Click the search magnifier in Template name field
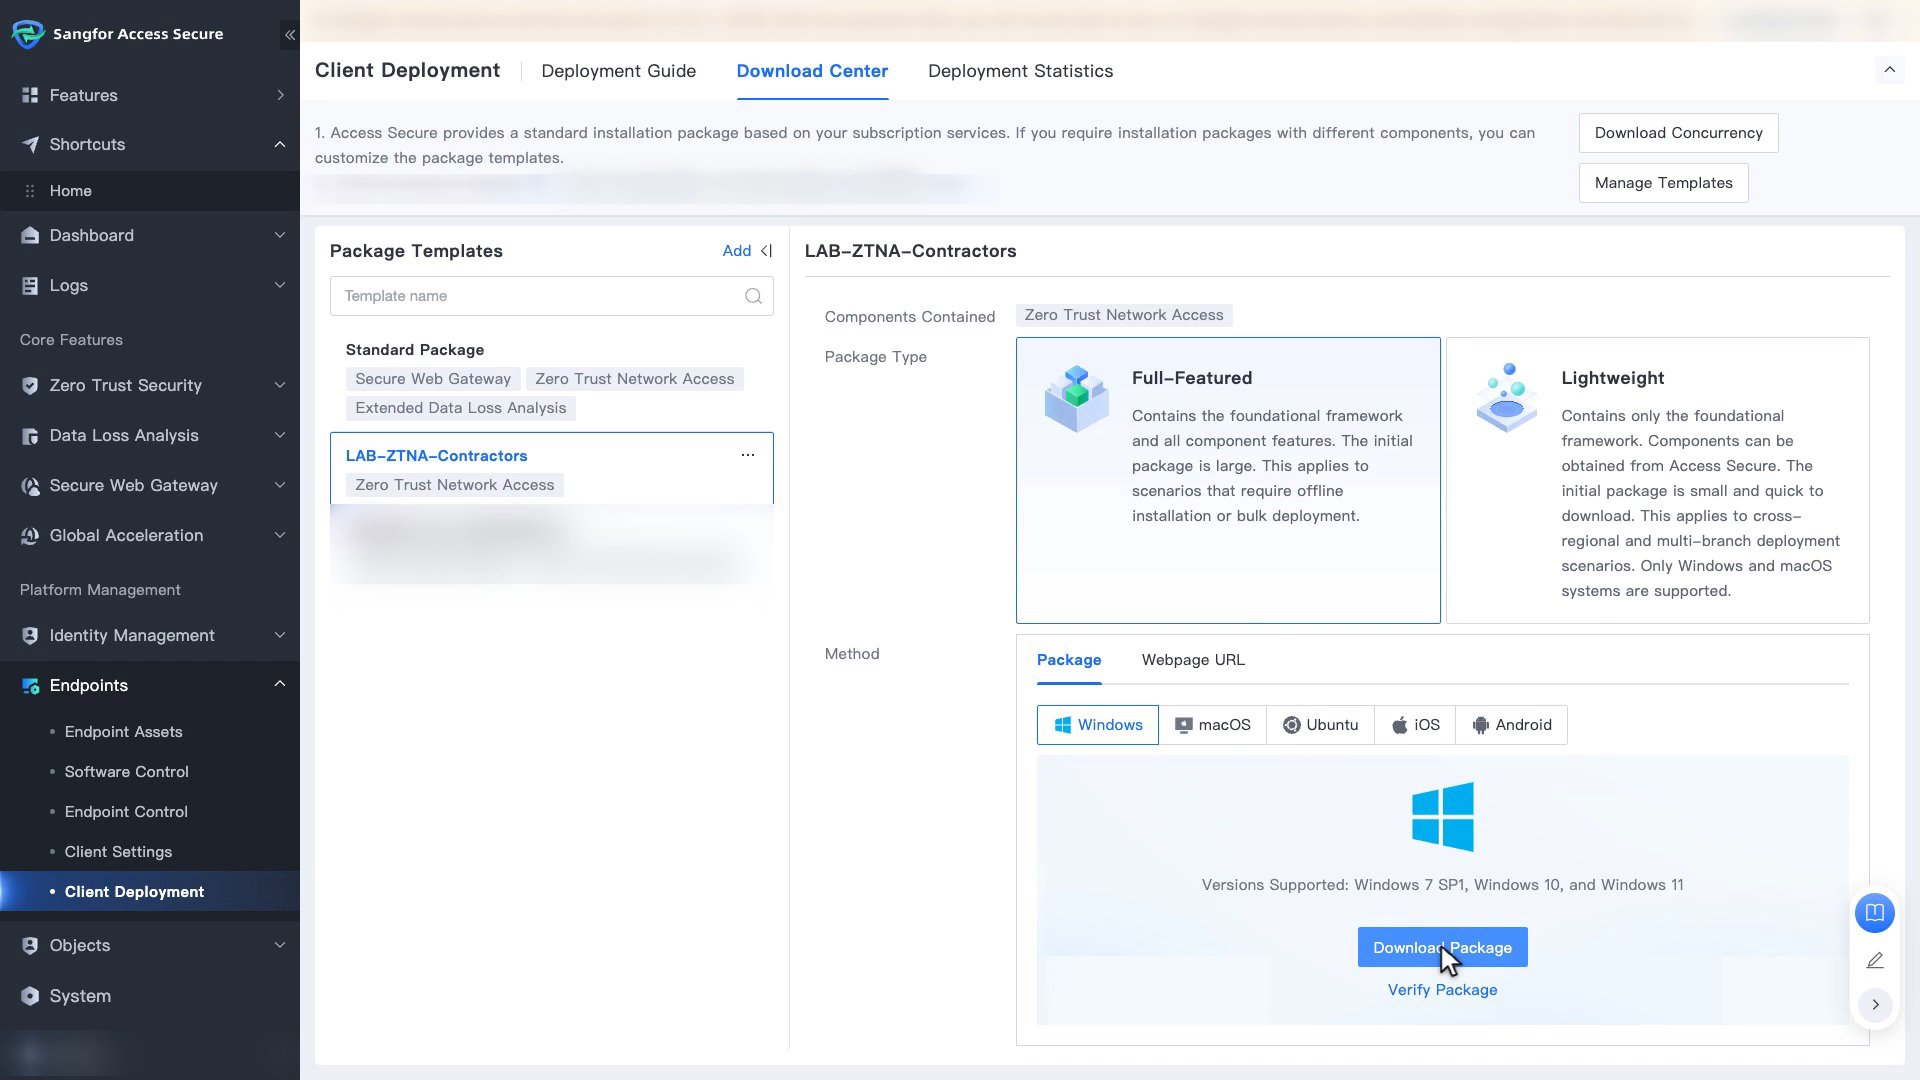 (753, 296)
